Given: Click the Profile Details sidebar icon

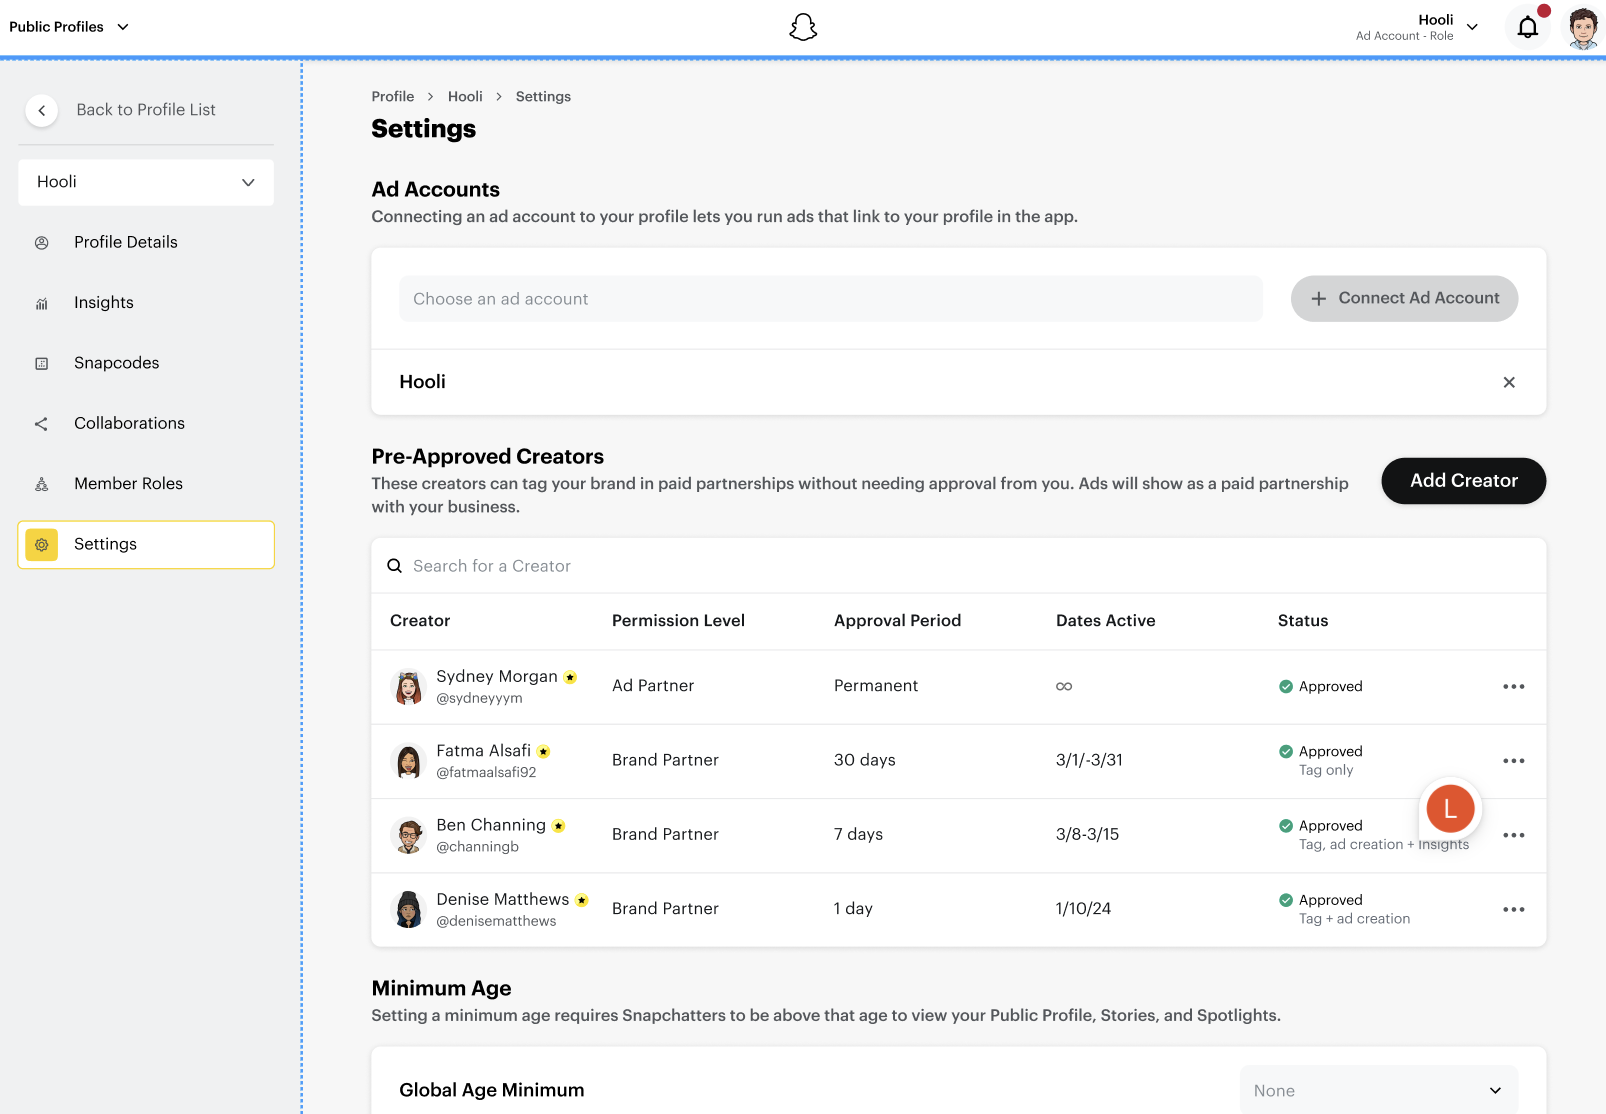Looking at the screenshot, I should [x=42, y=243].
